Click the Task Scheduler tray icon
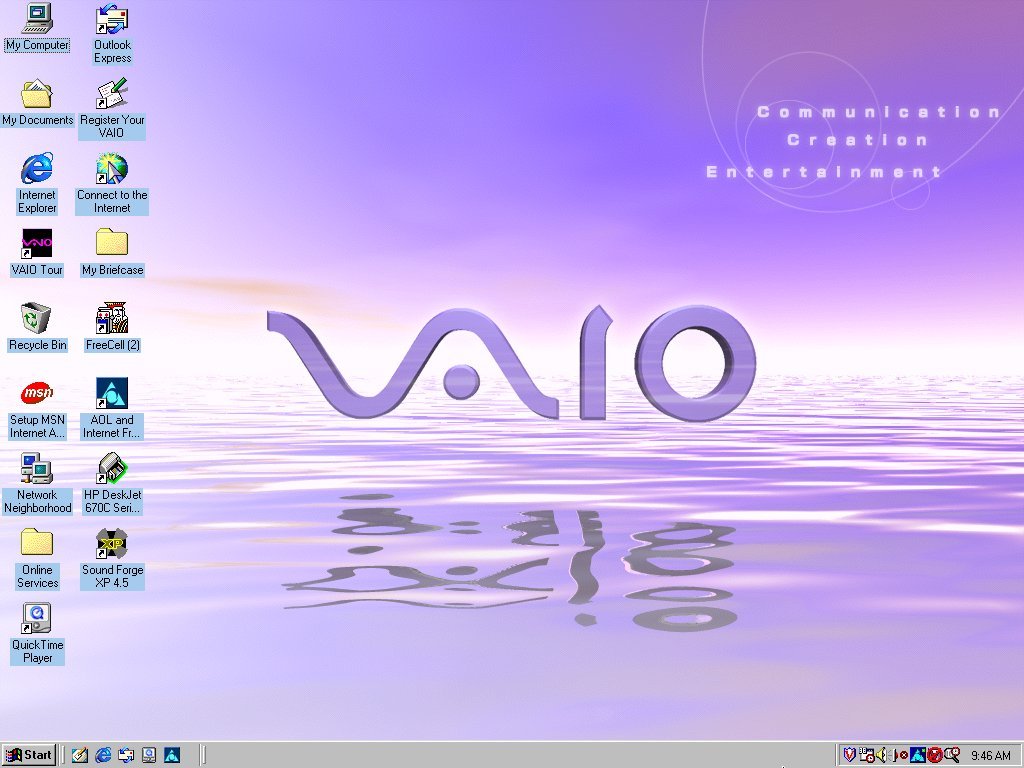The height and width of the screenshot is (768, 1024). click(x=867, y=755)
